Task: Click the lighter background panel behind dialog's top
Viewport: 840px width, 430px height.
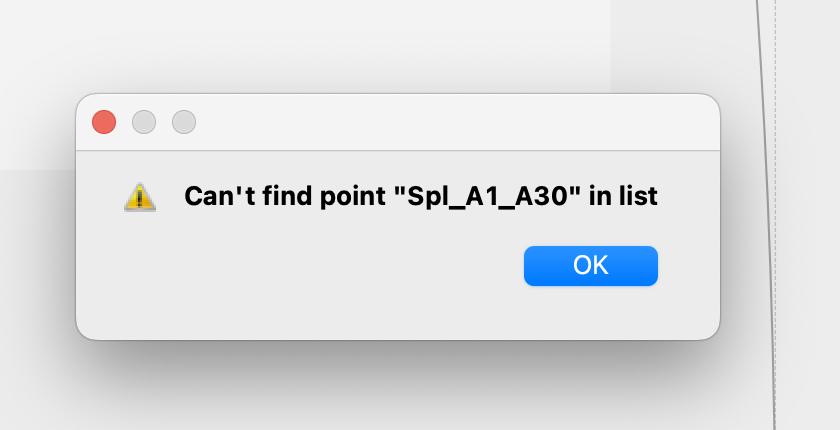Action: coord(305,46)
